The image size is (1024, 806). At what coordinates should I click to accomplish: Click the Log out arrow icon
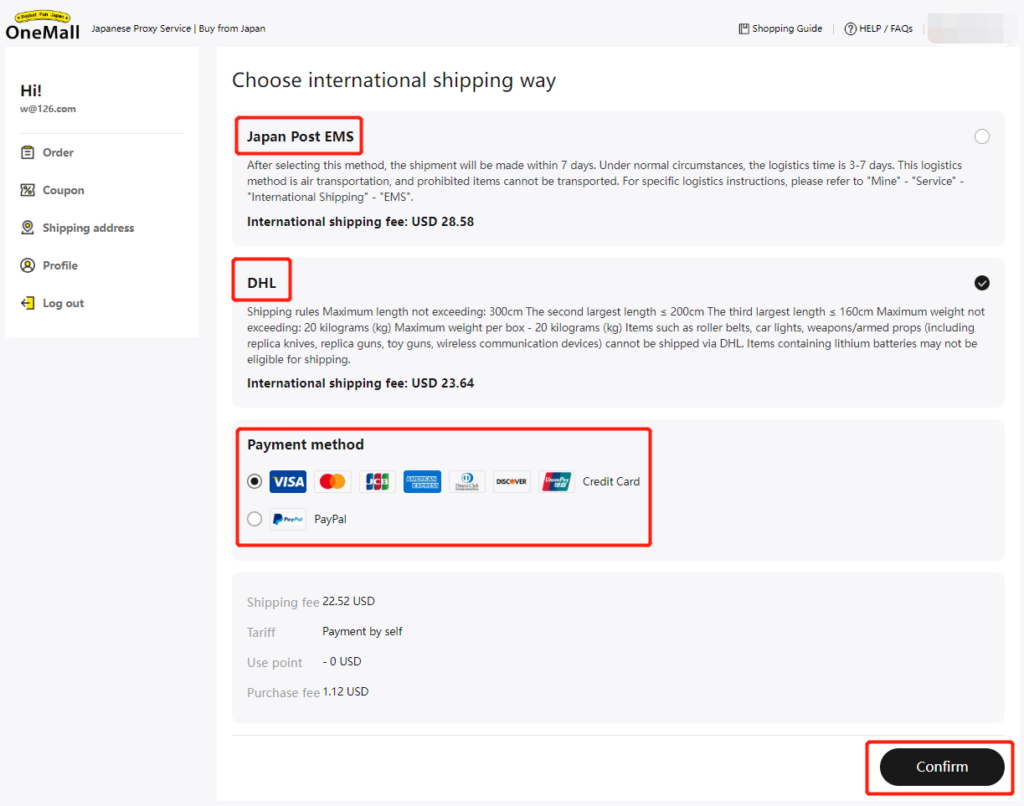[27, 303]
